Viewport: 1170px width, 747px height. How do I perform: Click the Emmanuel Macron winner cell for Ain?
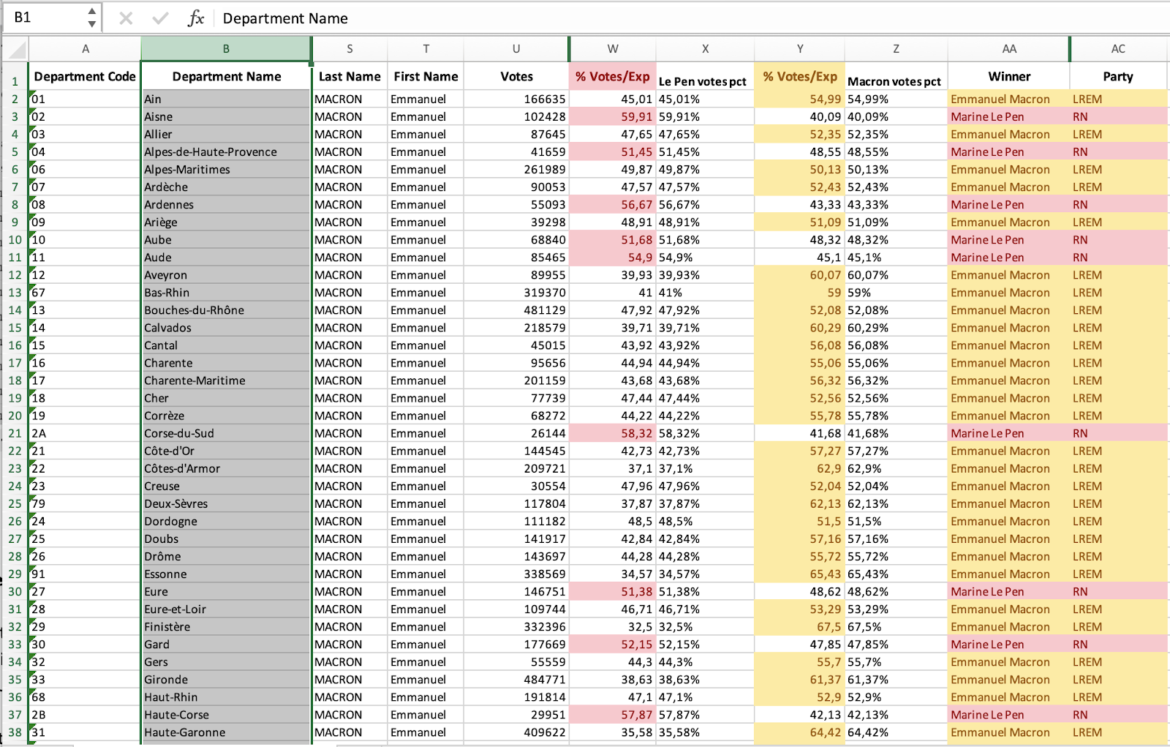coord(1009,99)
